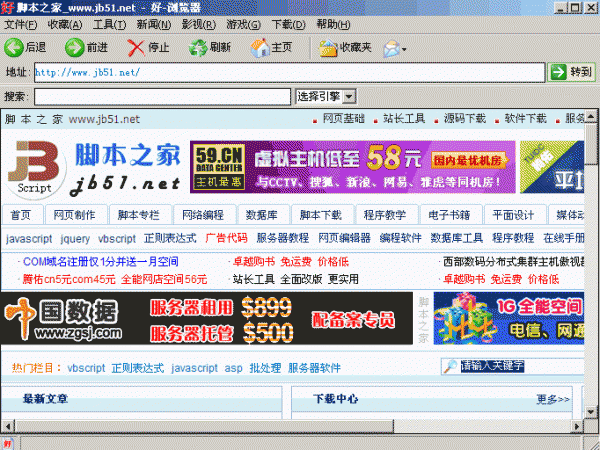This screenshot has height=450, width=600.
Task: Click the 中国数据 www.zgsj.com banner ad
Action: 207,318
